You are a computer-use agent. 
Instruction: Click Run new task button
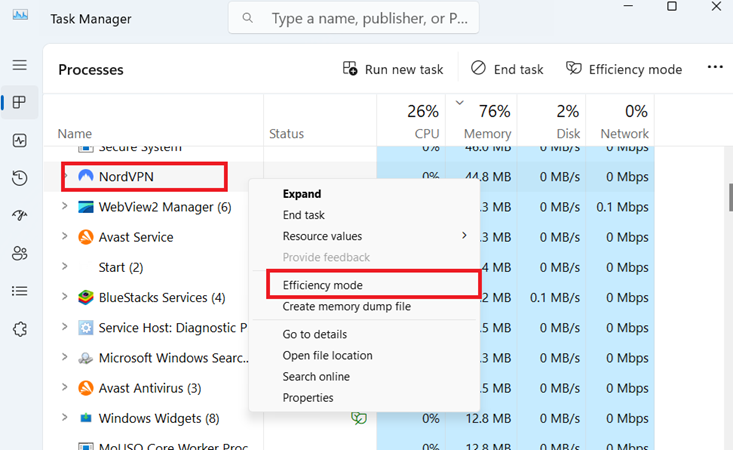pyautogui.click(x=393, y=69)
